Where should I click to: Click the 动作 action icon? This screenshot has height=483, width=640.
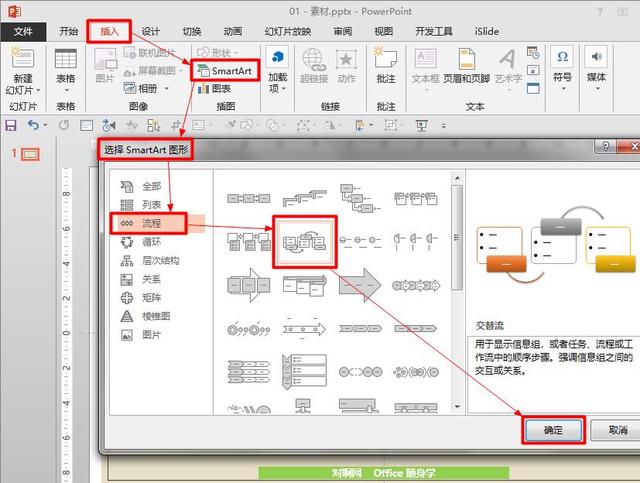tap(346, 60)
